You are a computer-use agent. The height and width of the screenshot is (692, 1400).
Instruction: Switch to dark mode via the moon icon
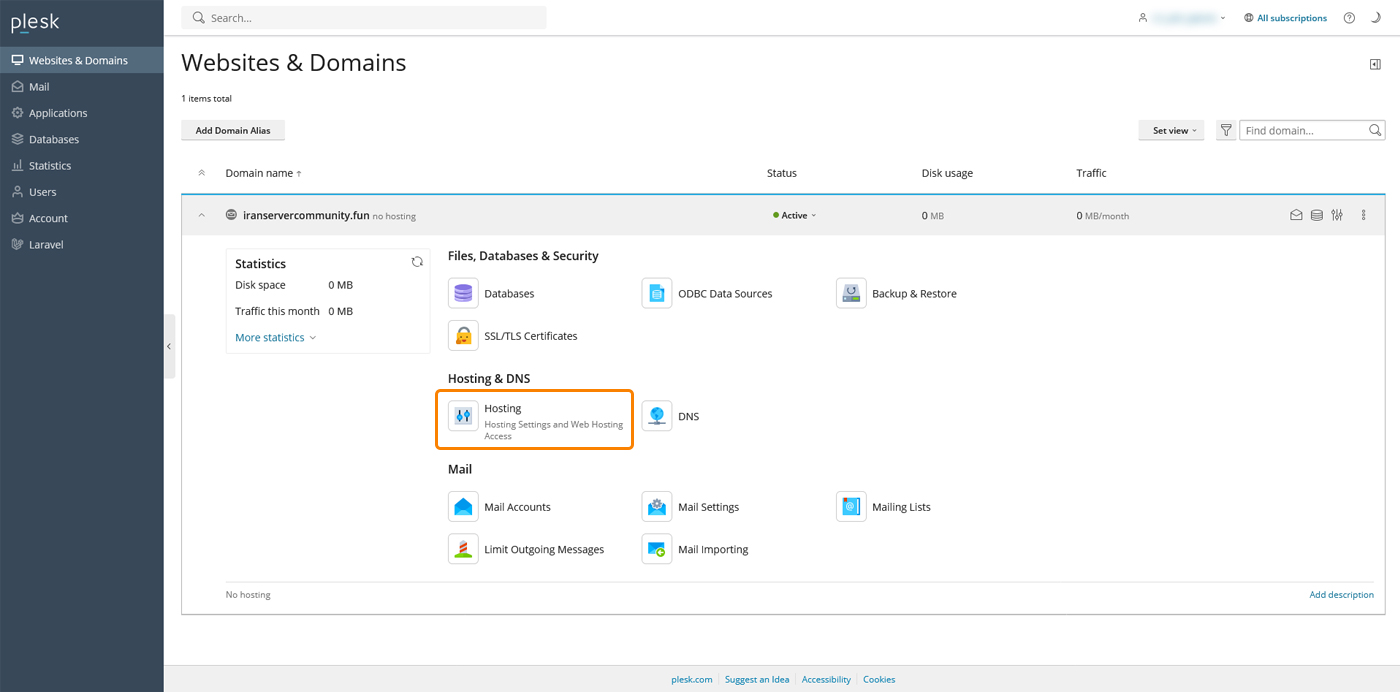coord(1376,17)
